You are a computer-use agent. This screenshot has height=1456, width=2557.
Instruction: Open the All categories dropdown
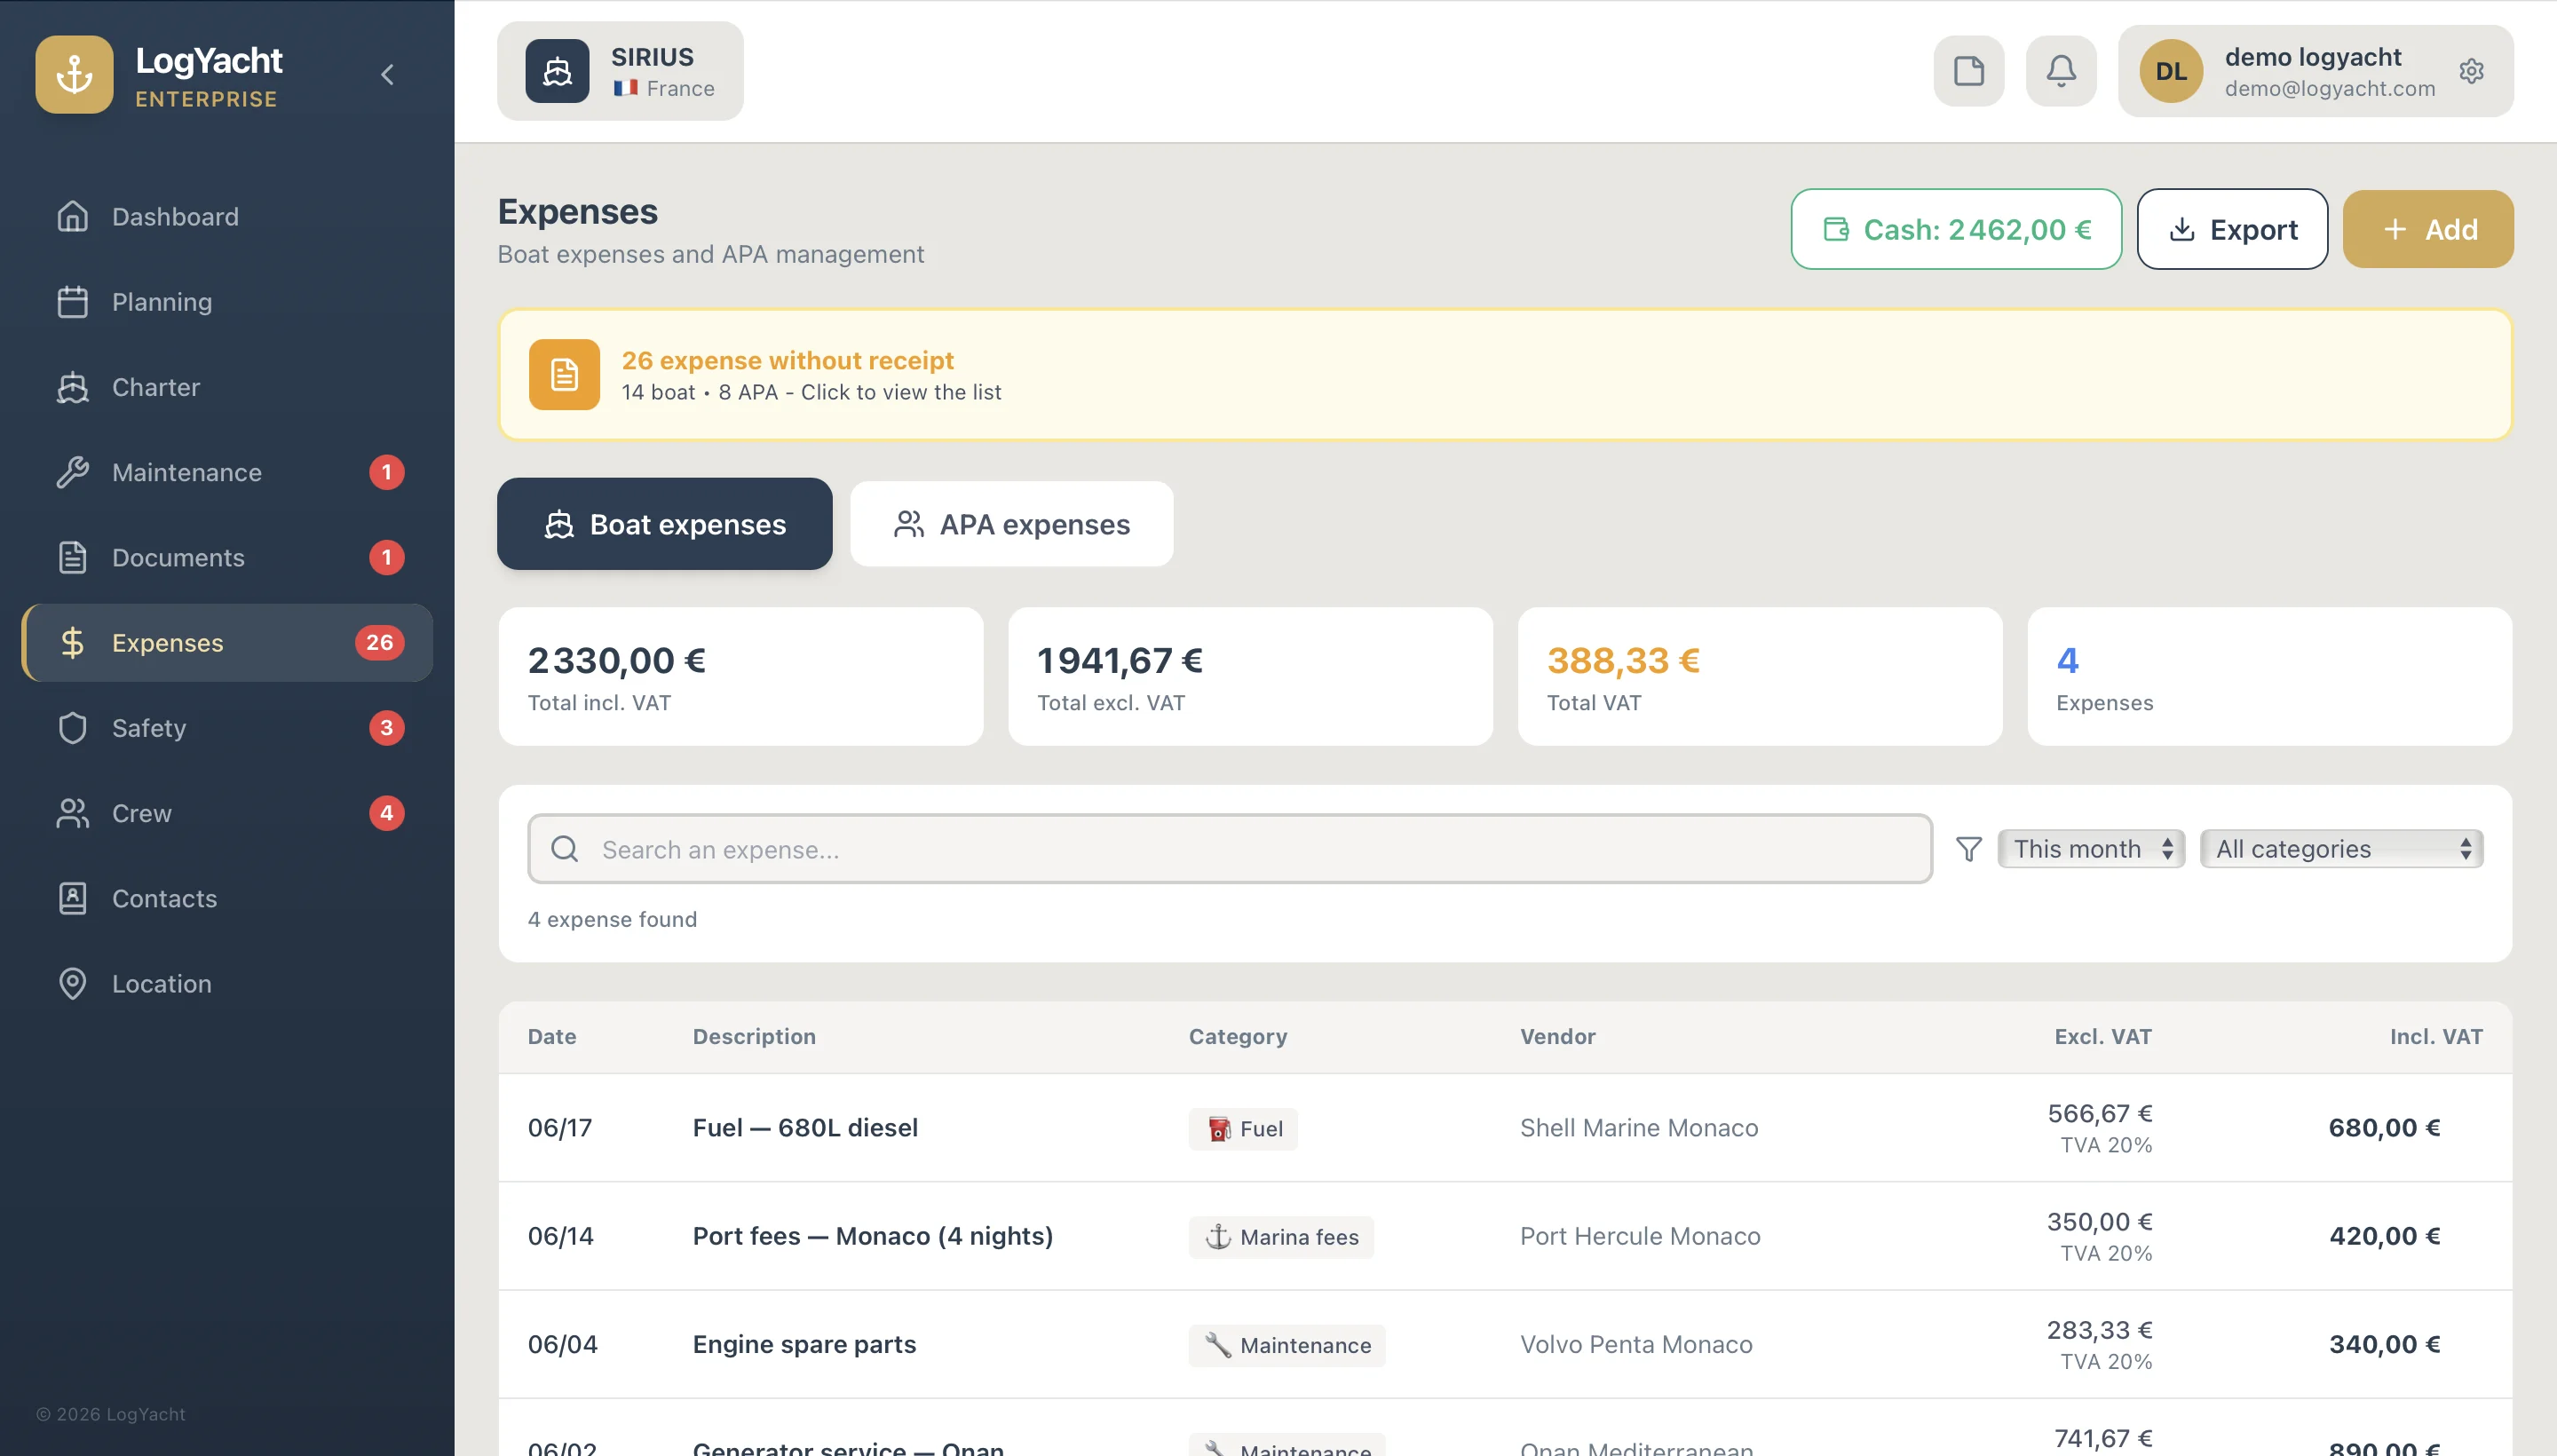click(x=2341, y=849)
